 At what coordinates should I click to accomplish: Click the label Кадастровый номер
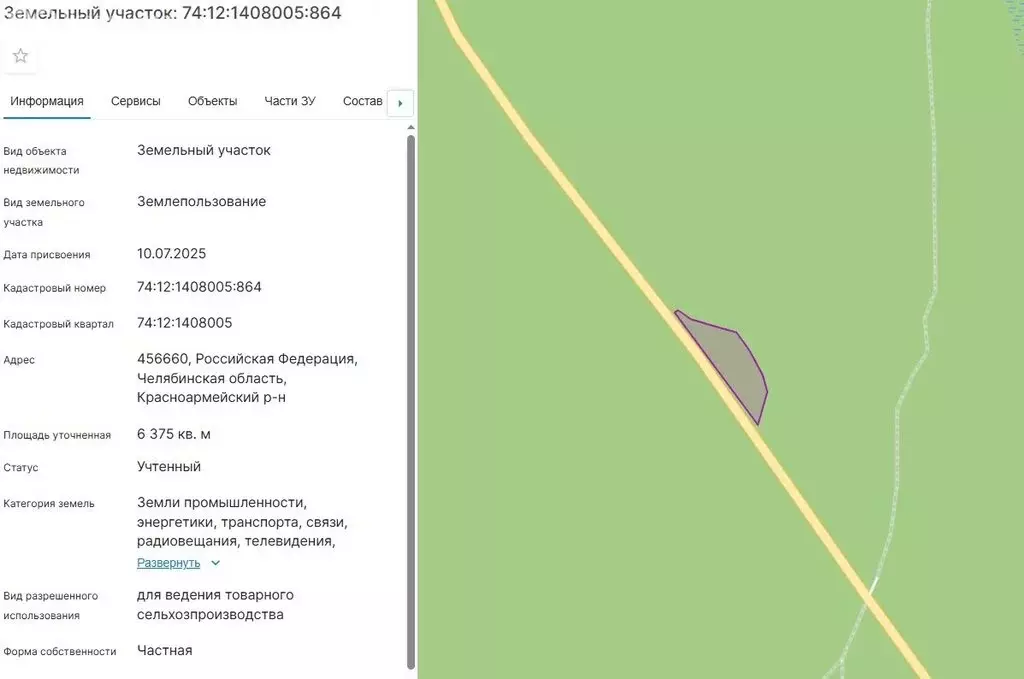(54, 288)
